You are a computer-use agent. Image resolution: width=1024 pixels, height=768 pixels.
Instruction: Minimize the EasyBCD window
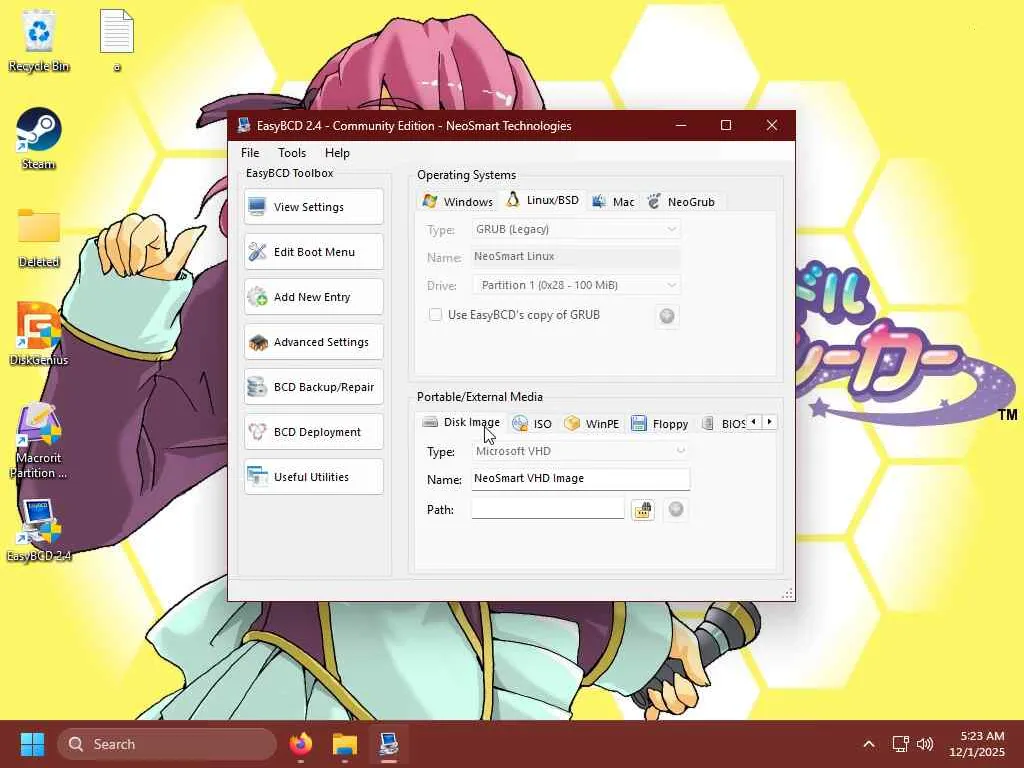[680, 125]
